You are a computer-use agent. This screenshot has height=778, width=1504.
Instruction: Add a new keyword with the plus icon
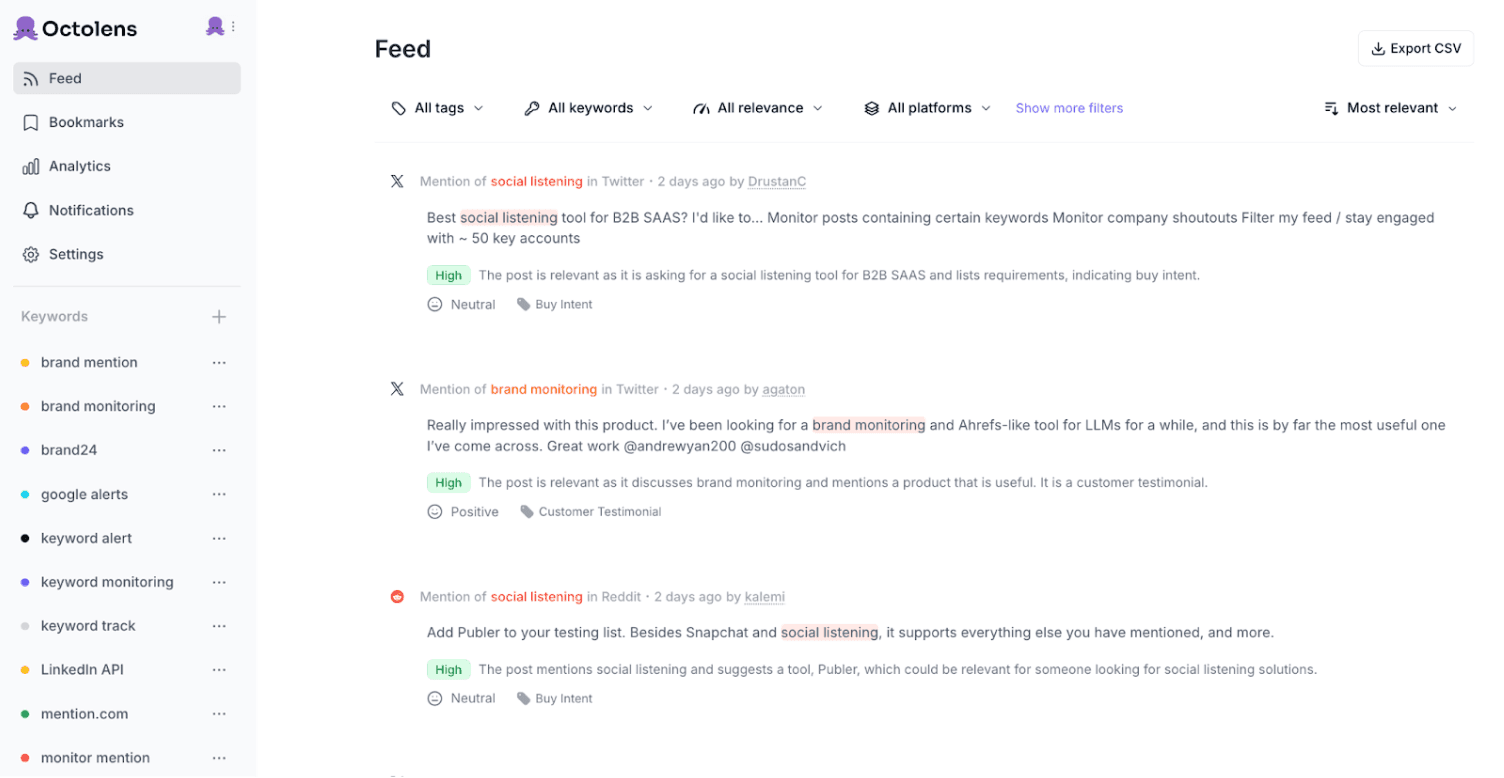coord(219,316)
